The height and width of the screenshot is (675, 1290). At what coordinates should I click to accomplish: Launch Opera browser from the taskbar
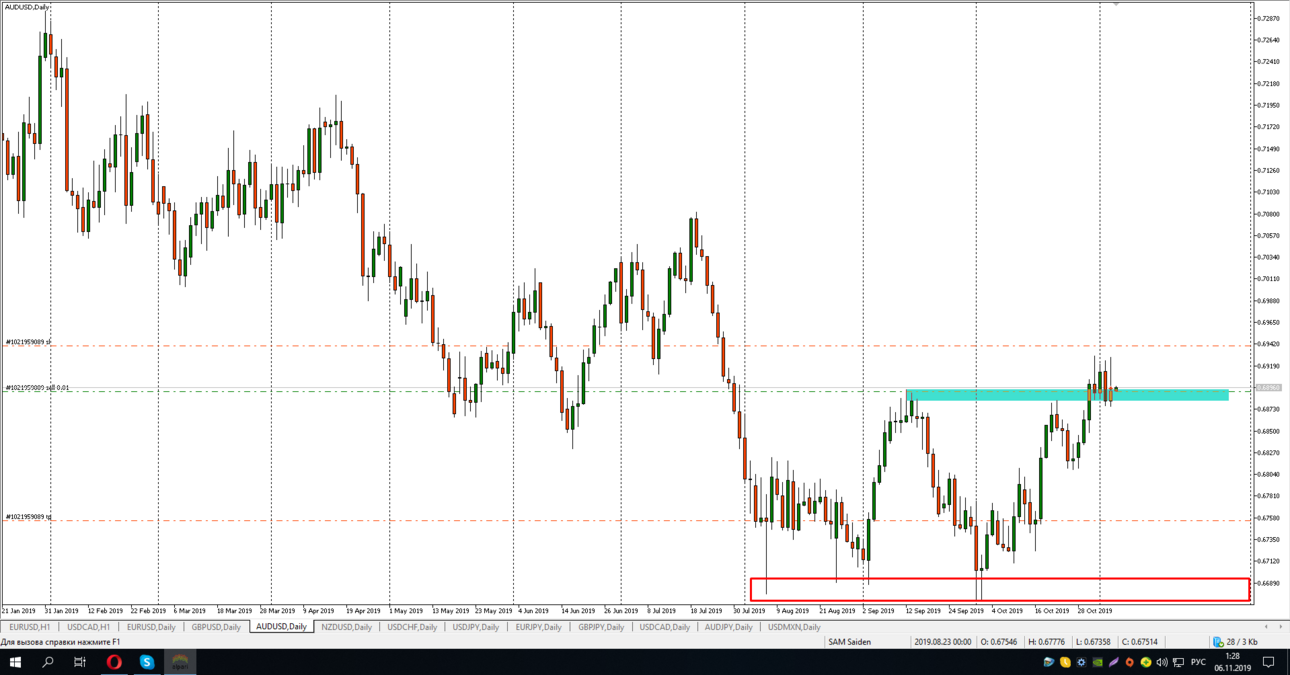tap(114, 662)
